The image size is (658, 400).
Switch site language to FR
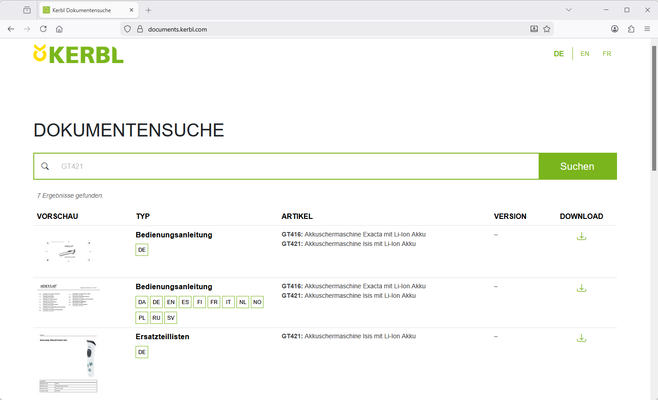pos(607,54)
